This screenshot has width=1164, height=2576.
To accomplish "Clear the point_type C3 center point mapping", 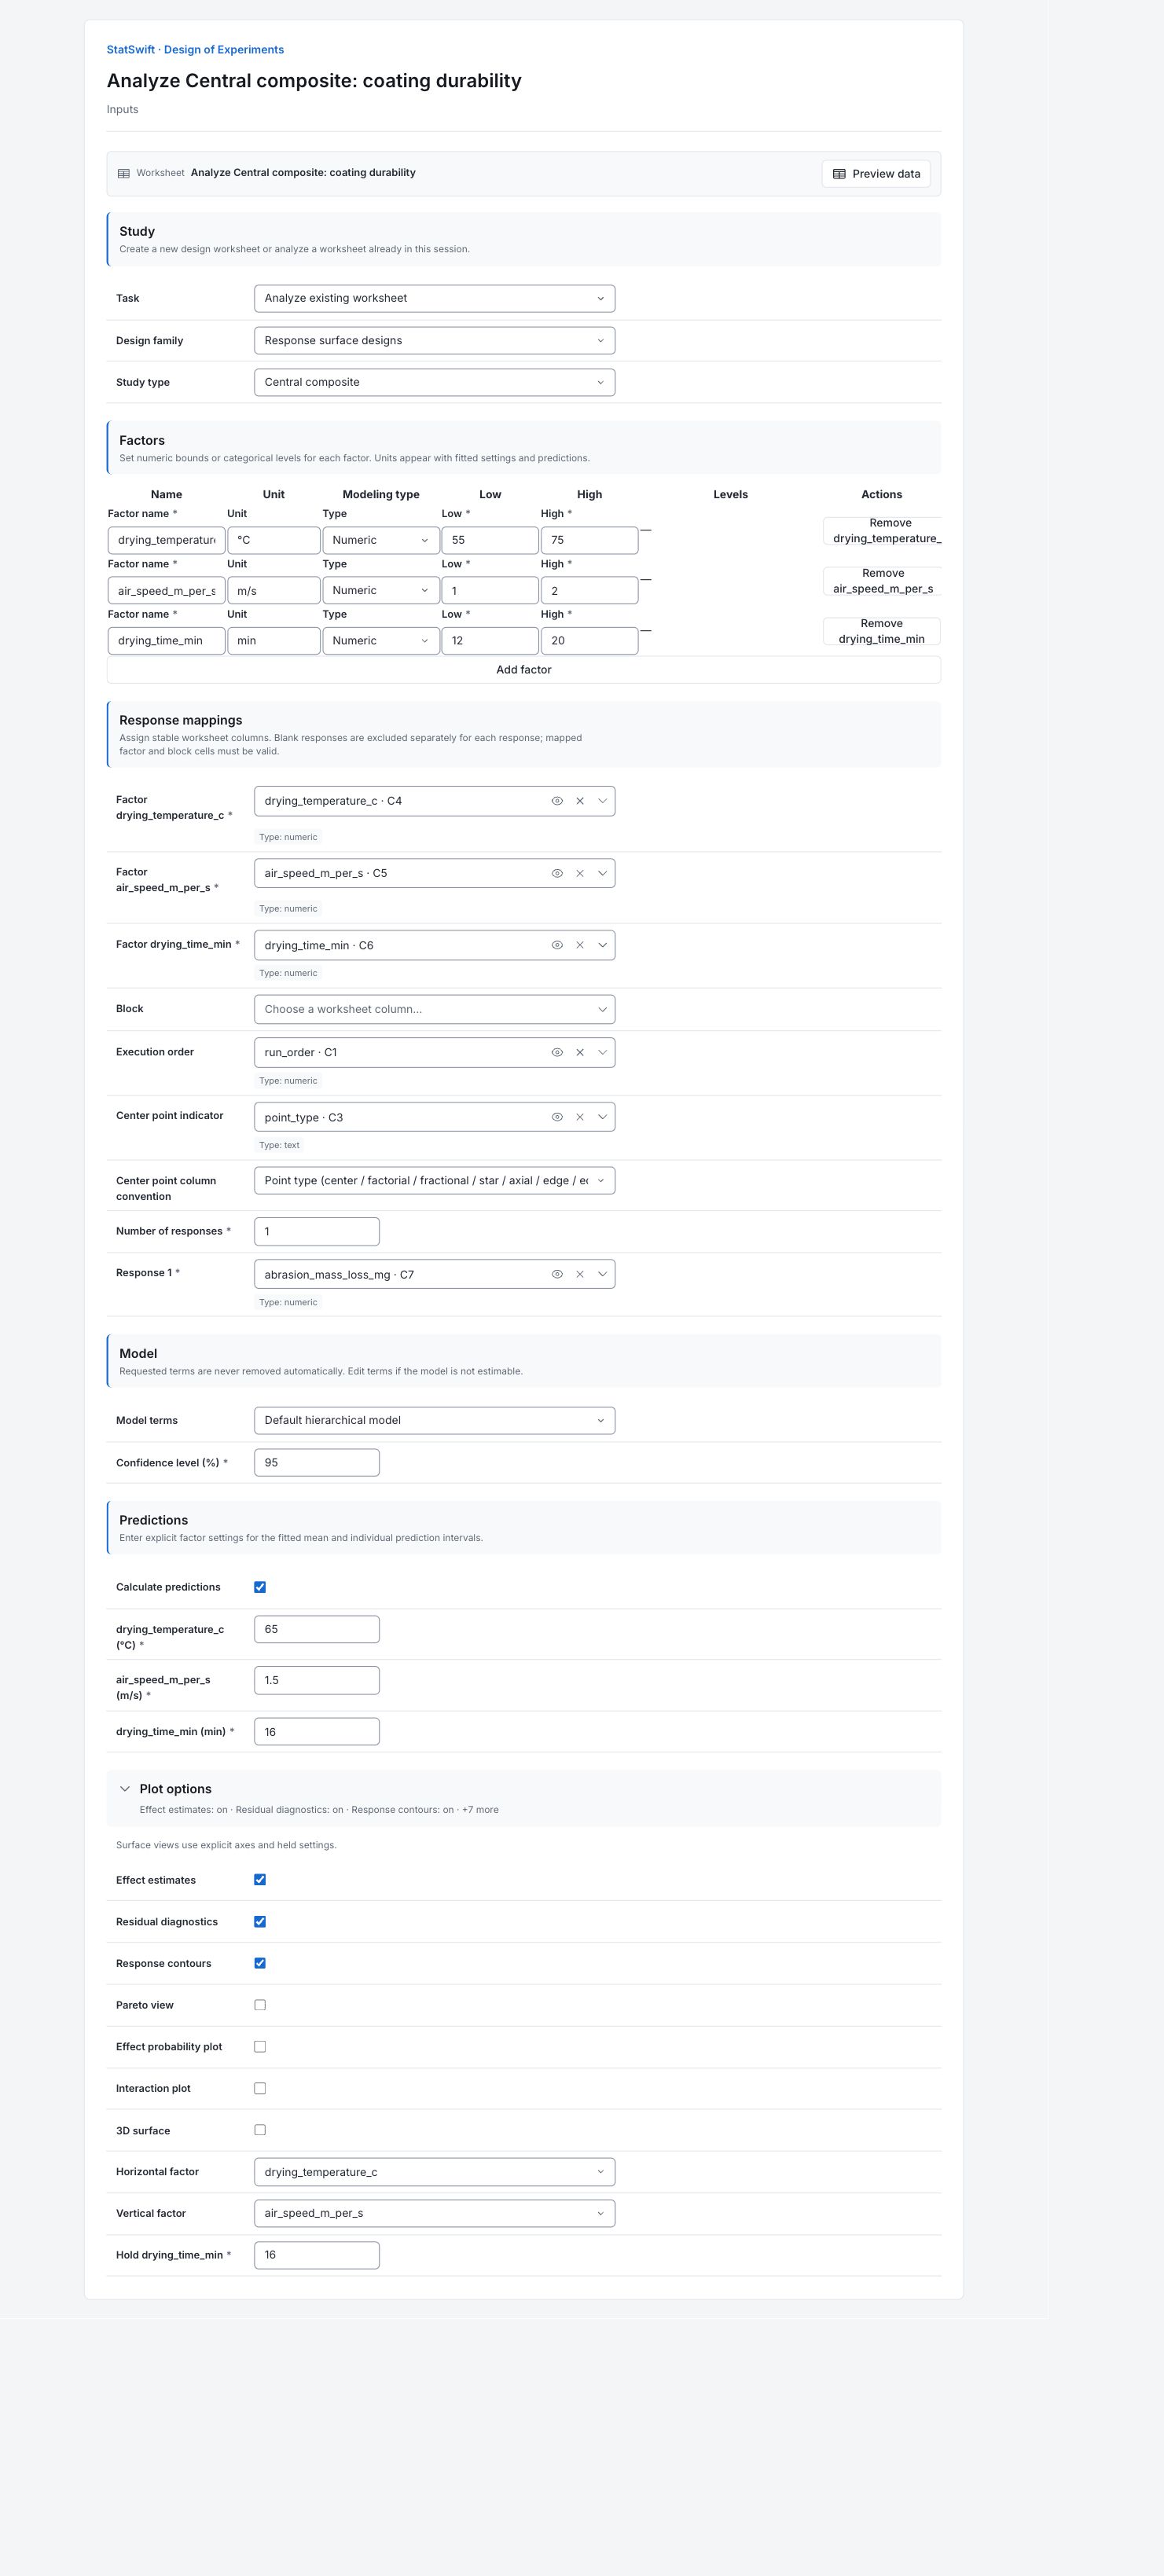I will click(x=580, y=1117).
